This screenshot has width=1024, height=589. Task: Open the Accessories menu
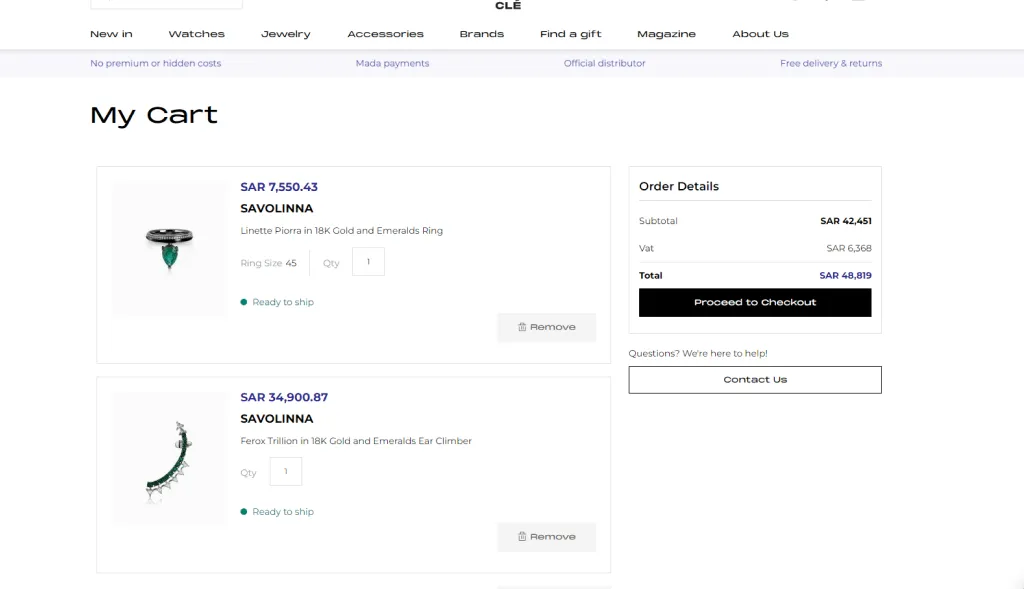click(x=386, y=34)
